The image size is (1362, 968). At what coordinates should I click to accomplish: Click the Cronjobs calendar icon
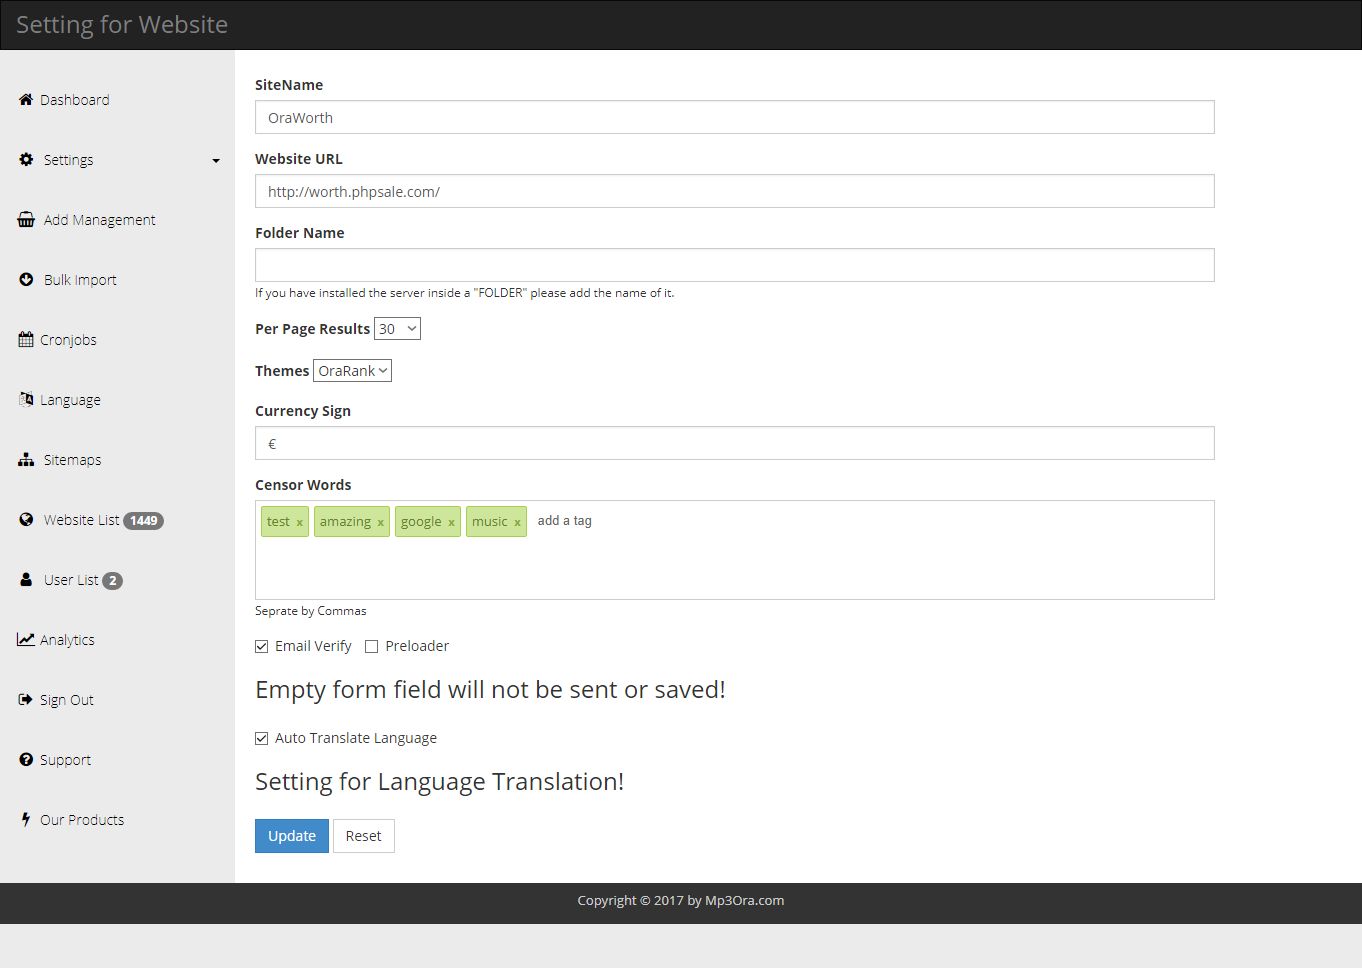(x=26, y=340)
